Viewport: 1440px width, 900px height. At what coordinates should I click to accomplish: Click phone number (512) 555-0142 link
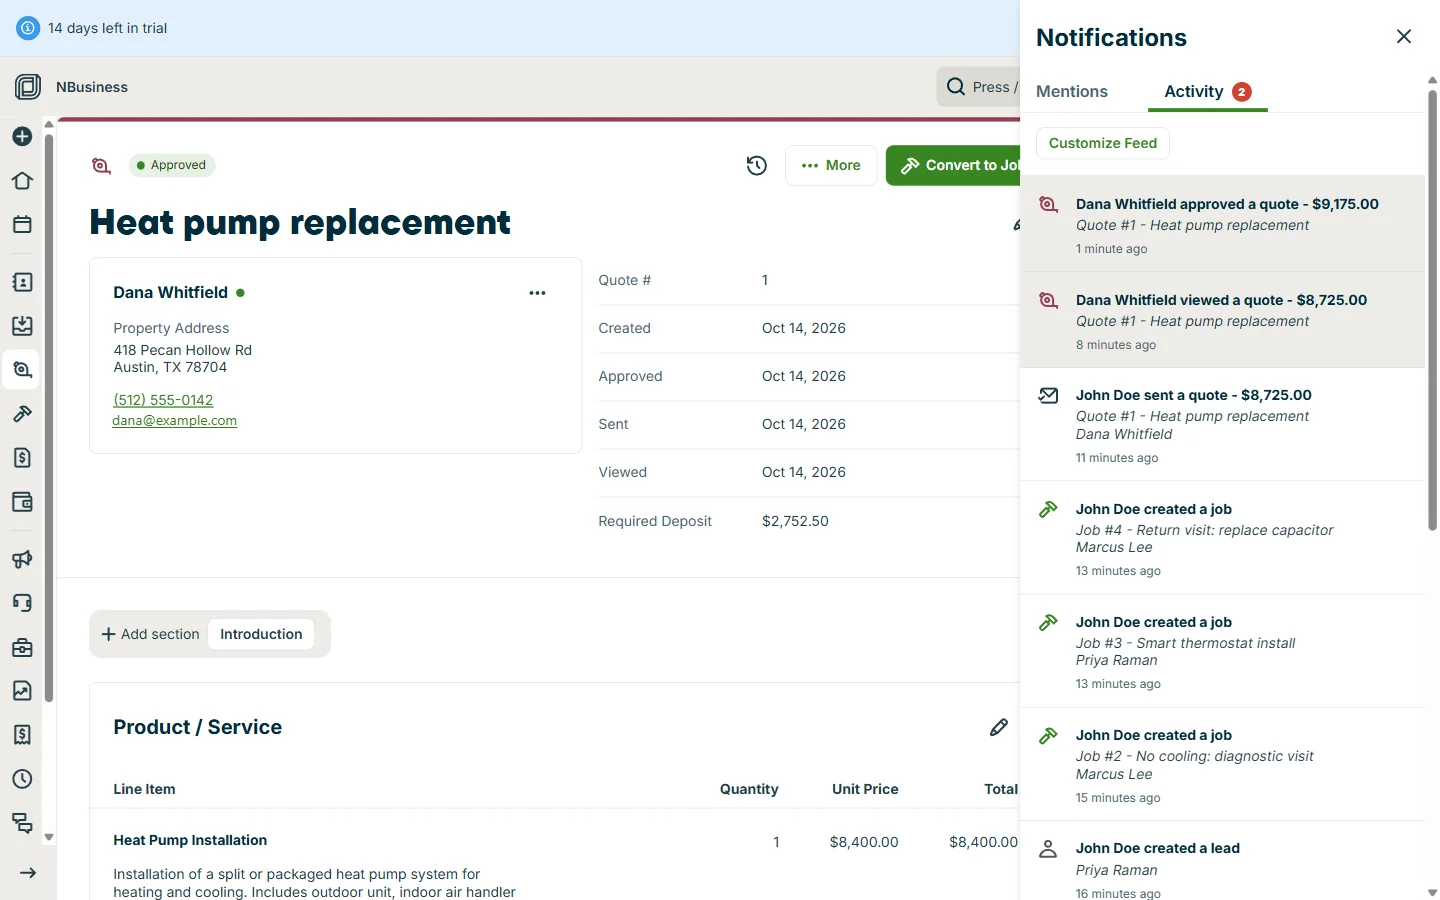pos(163,400)
